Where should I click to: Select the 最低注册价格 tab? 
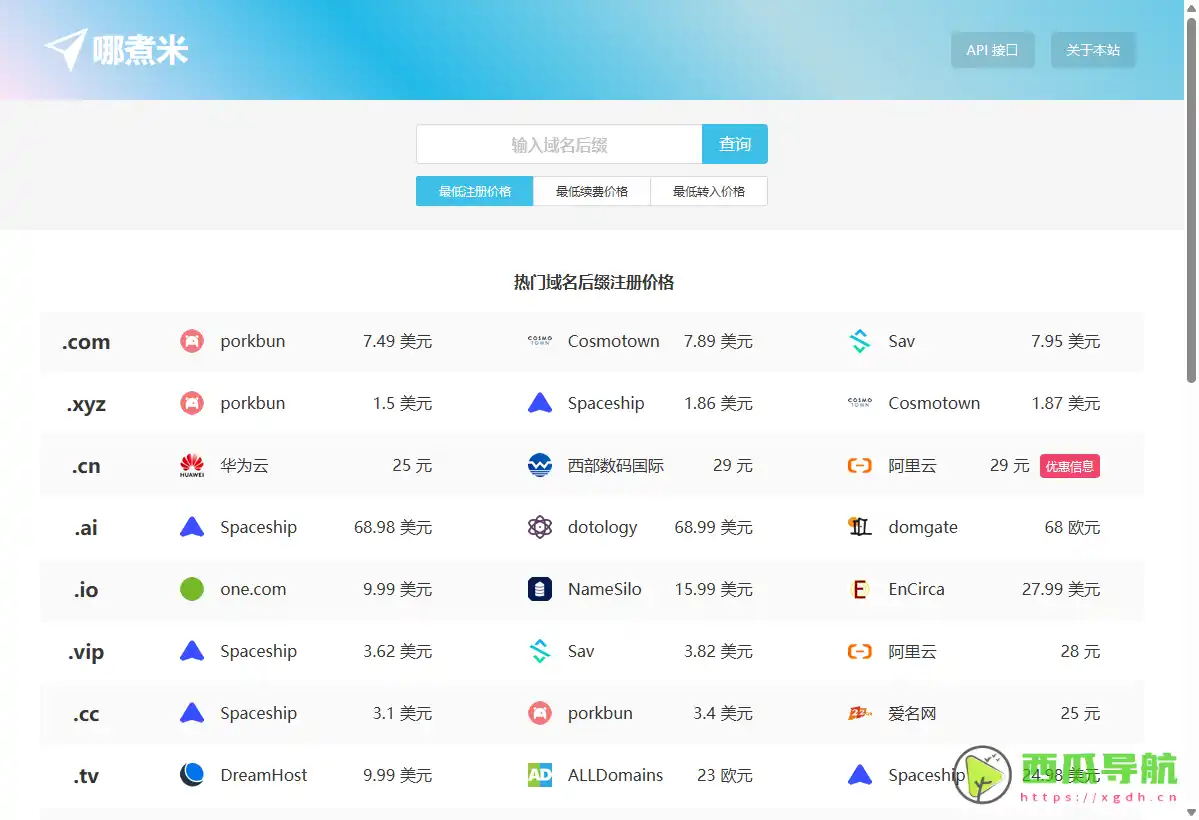(475, 191)
